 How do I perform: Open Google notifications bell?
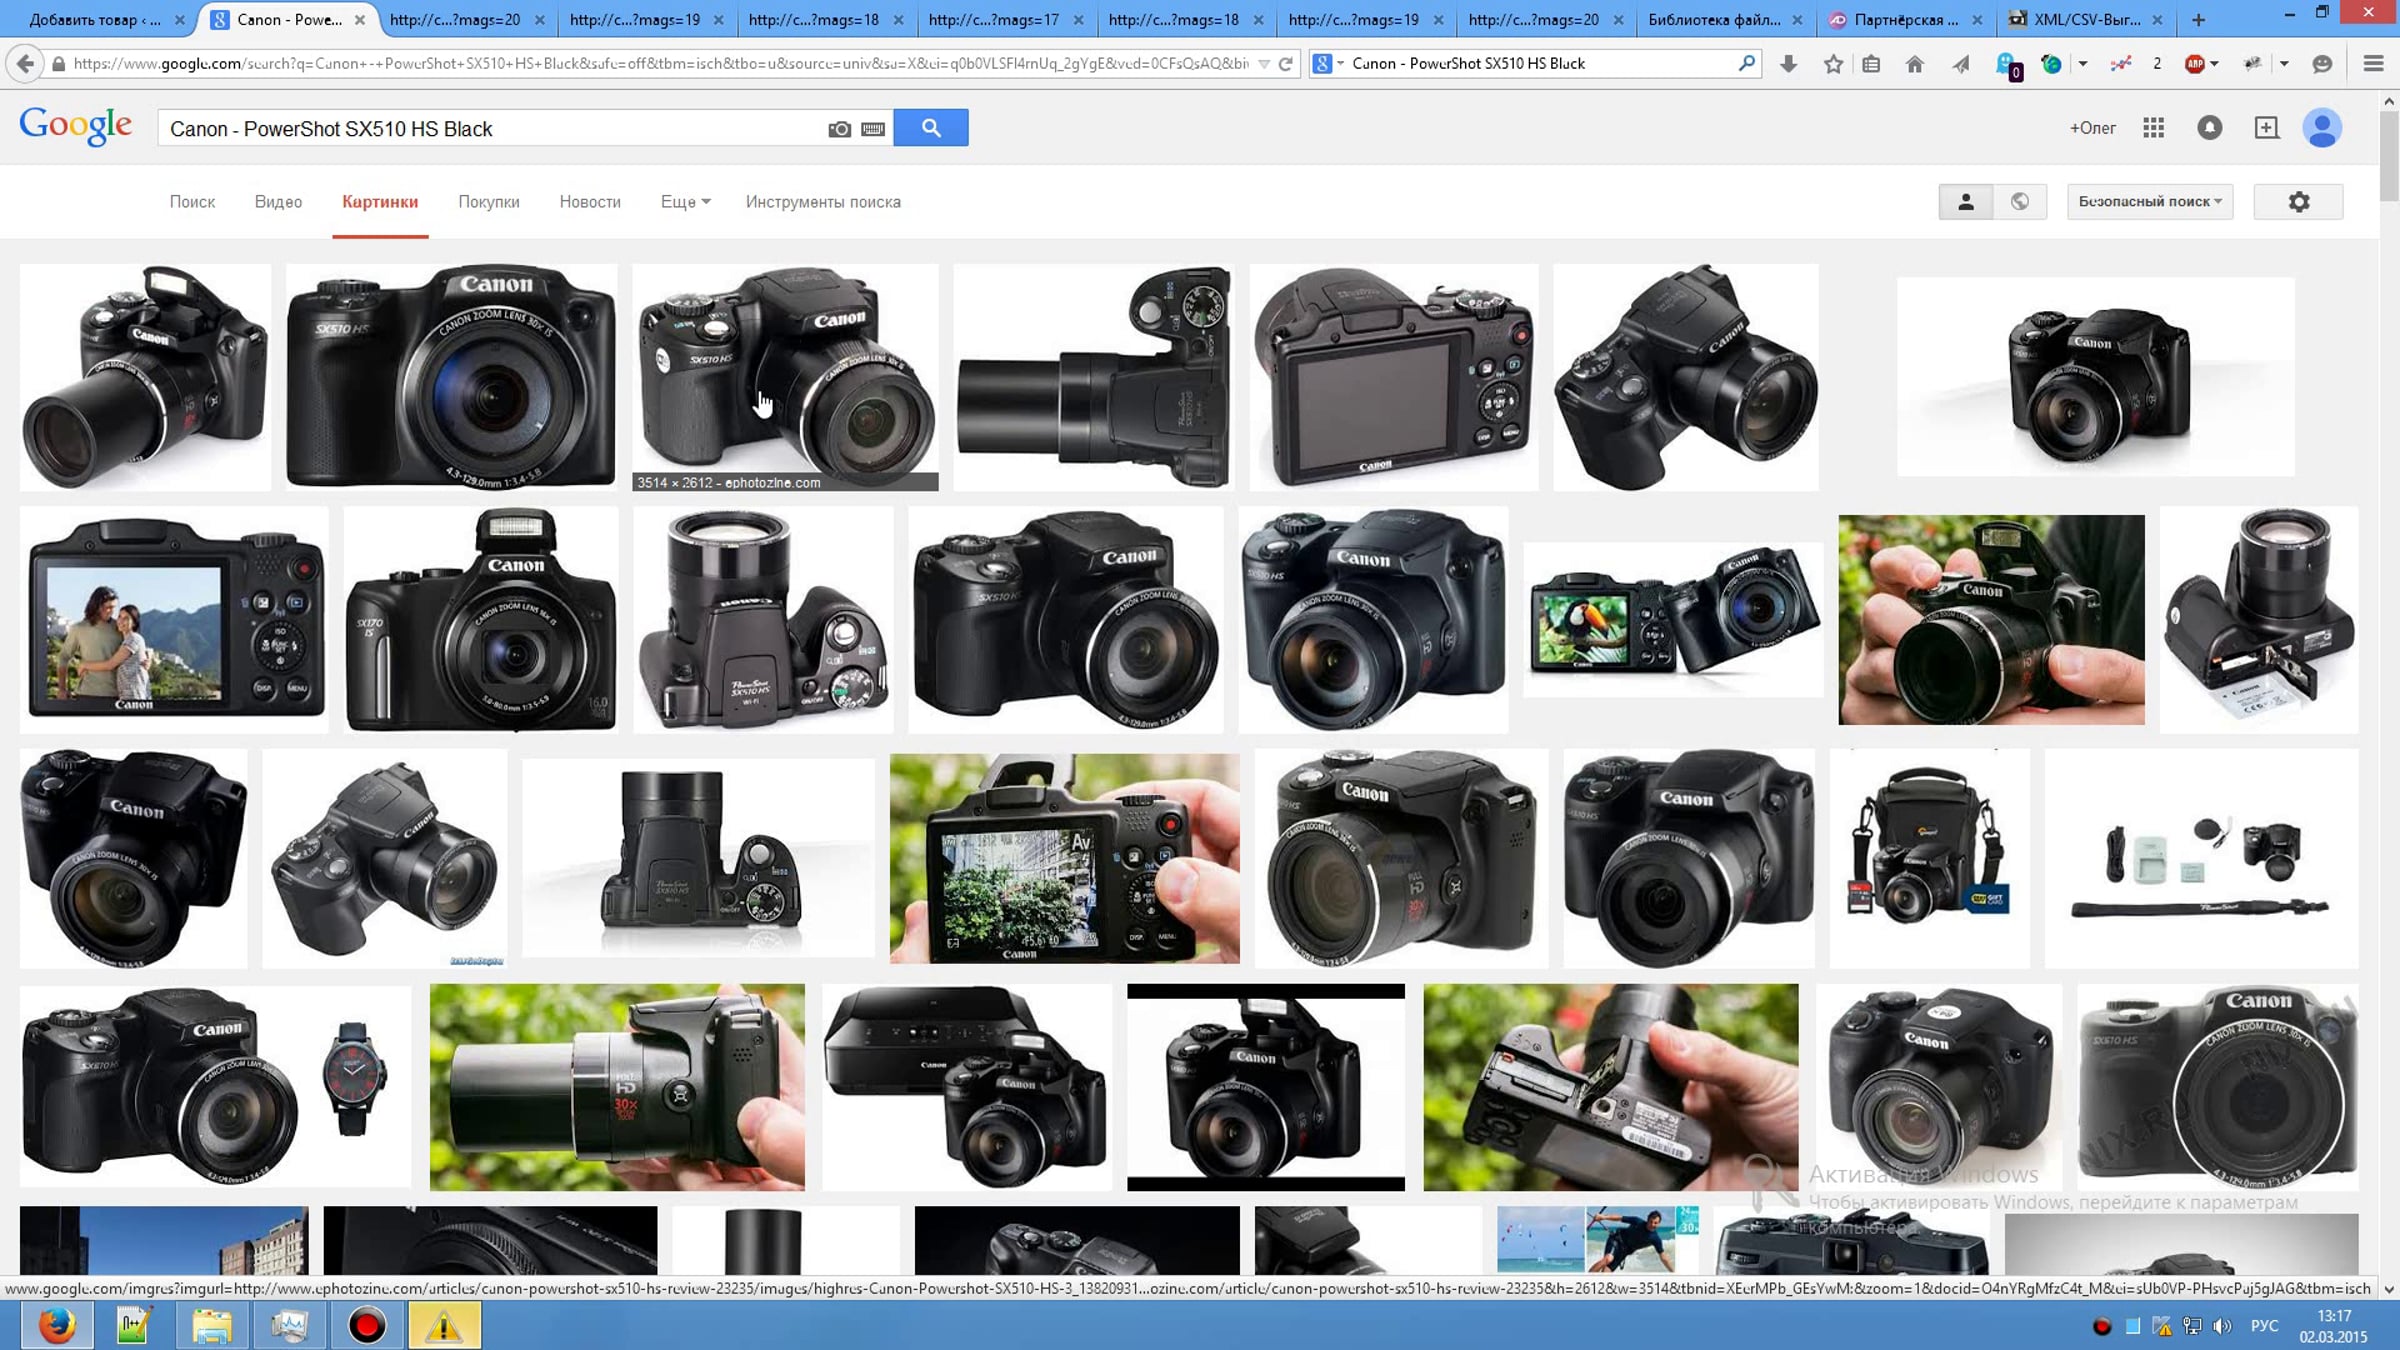[x=2210, y=128]
